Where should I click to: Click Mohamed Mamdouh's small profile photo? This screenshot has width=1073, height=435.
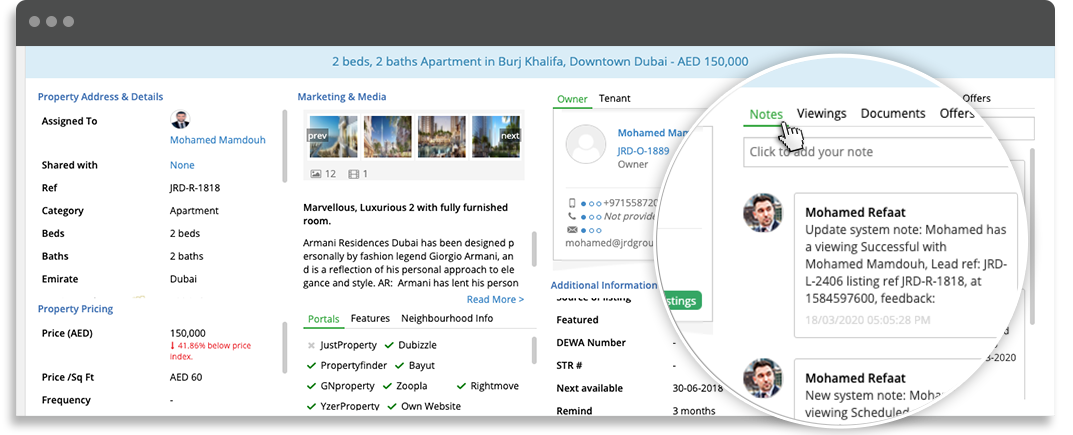[180, 120]
